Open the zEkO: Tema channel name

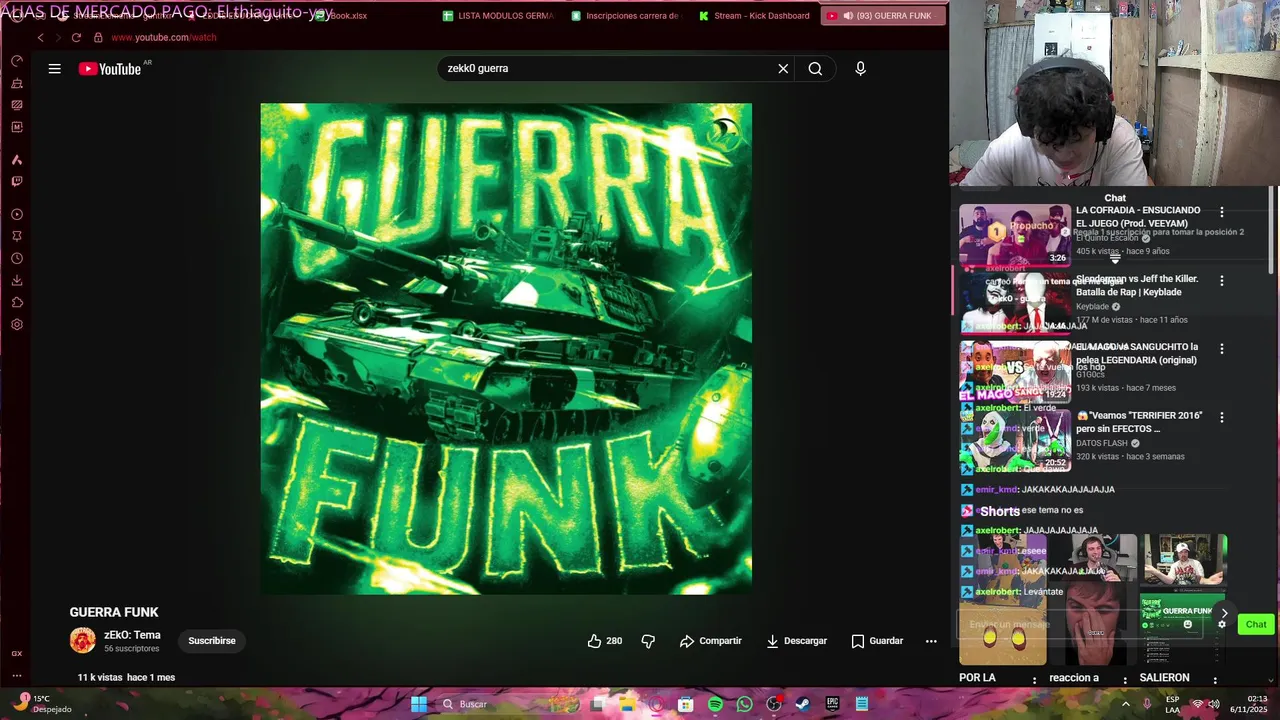(x=132, y=635)
